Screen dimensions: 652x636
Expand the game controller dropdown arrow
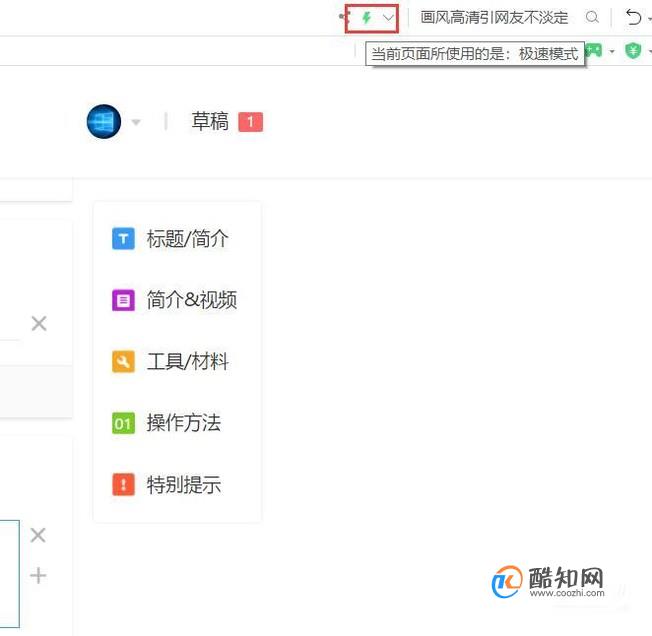[612, 52]
